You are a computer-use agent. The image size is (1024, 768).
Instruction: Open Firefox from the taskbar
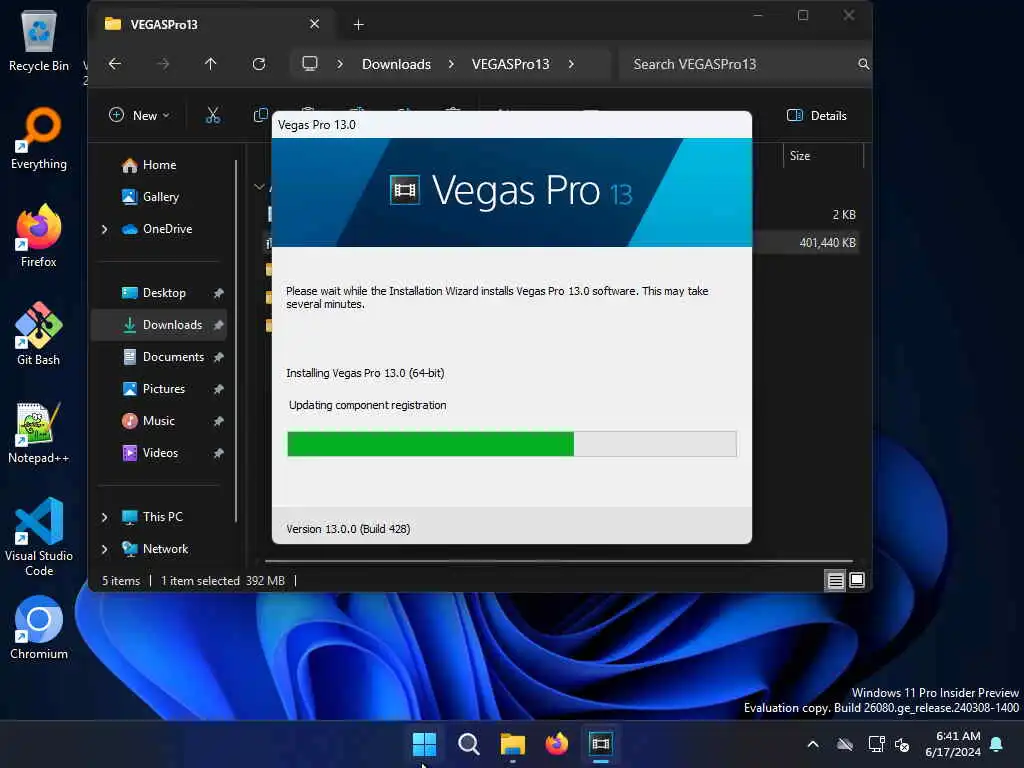[556, 744]
